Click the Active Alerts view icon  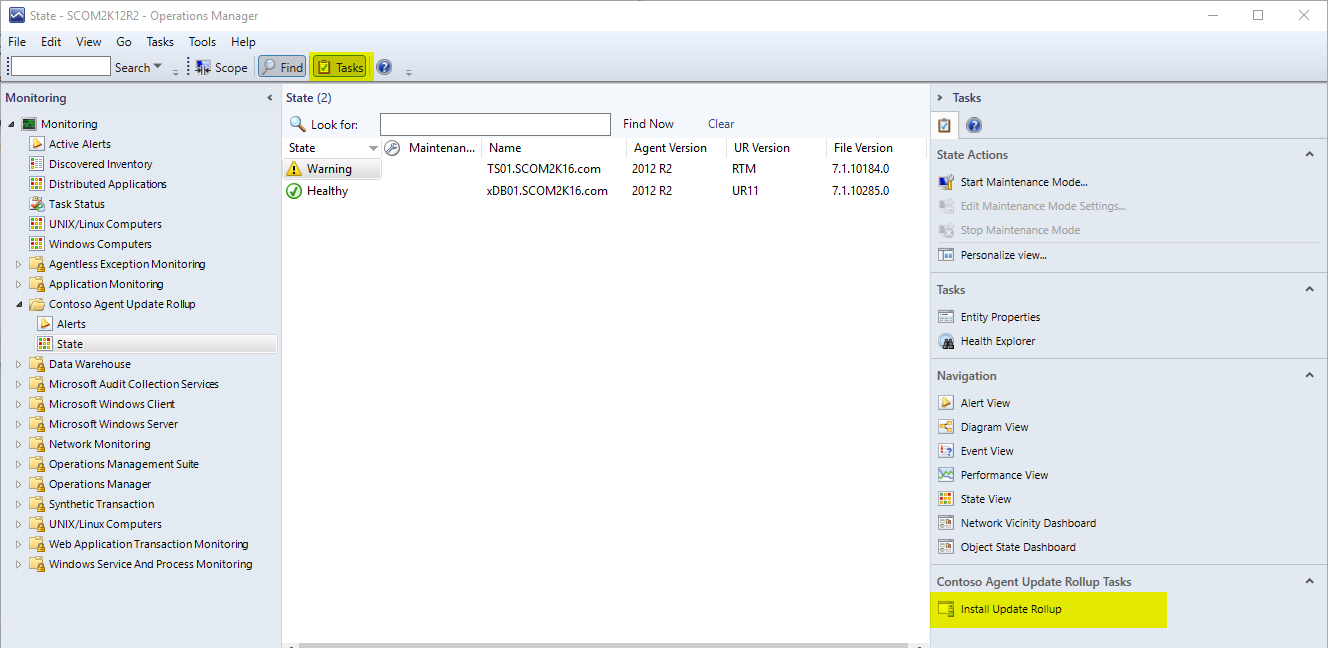coord(37,144)
